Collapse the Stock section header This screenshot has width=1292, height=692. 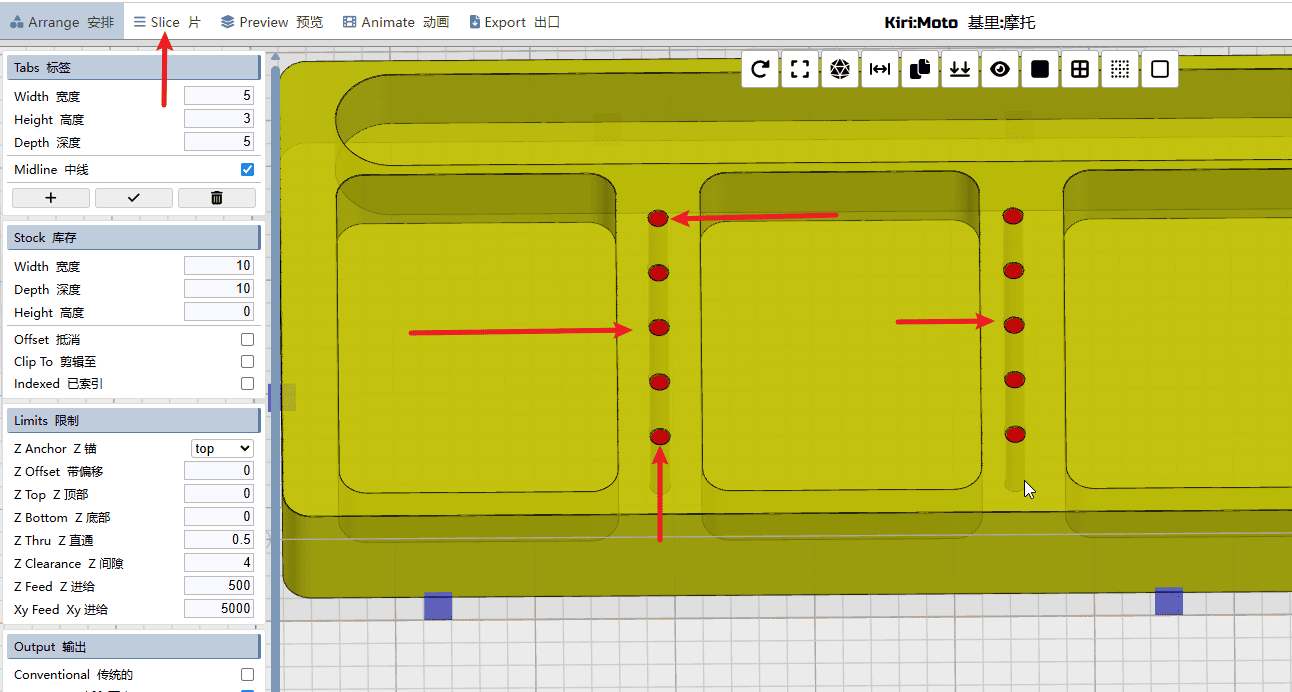coord(134,238)
